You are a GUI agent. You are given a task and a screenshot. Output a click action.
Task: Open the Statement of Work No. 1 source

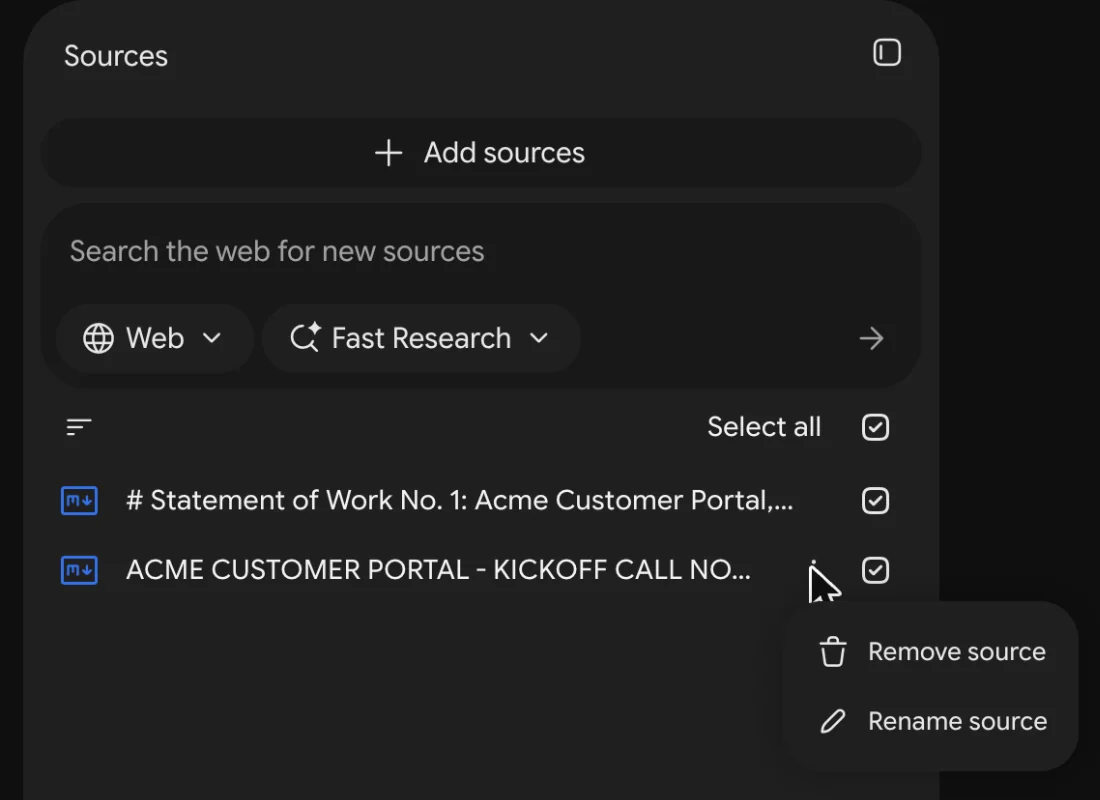(x=460, y=500)
